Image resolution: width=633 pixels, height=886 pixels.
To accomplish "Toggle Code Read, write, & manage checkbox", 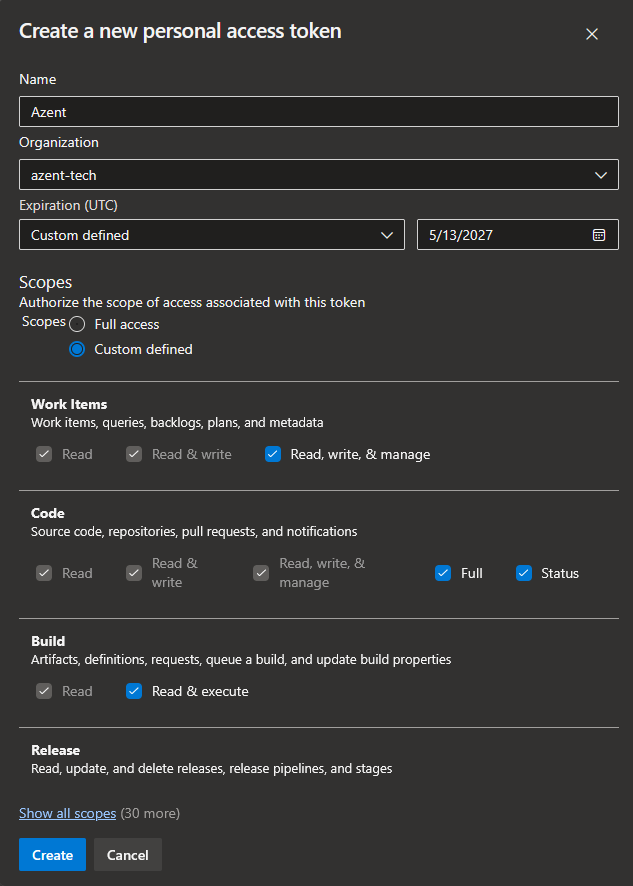I will [x=261, y=573].
